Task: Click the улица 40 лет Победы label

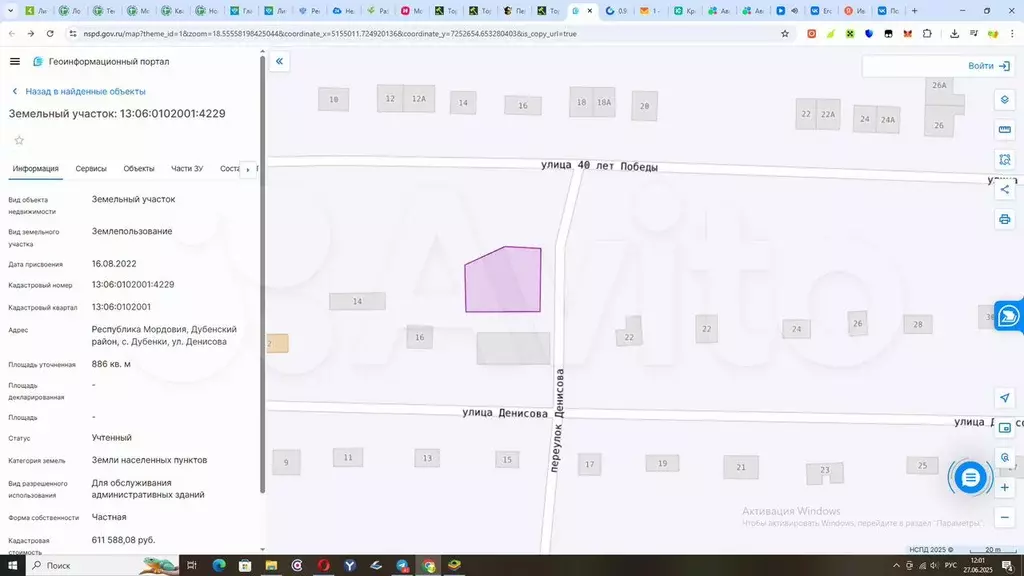Action: point(600,166)
